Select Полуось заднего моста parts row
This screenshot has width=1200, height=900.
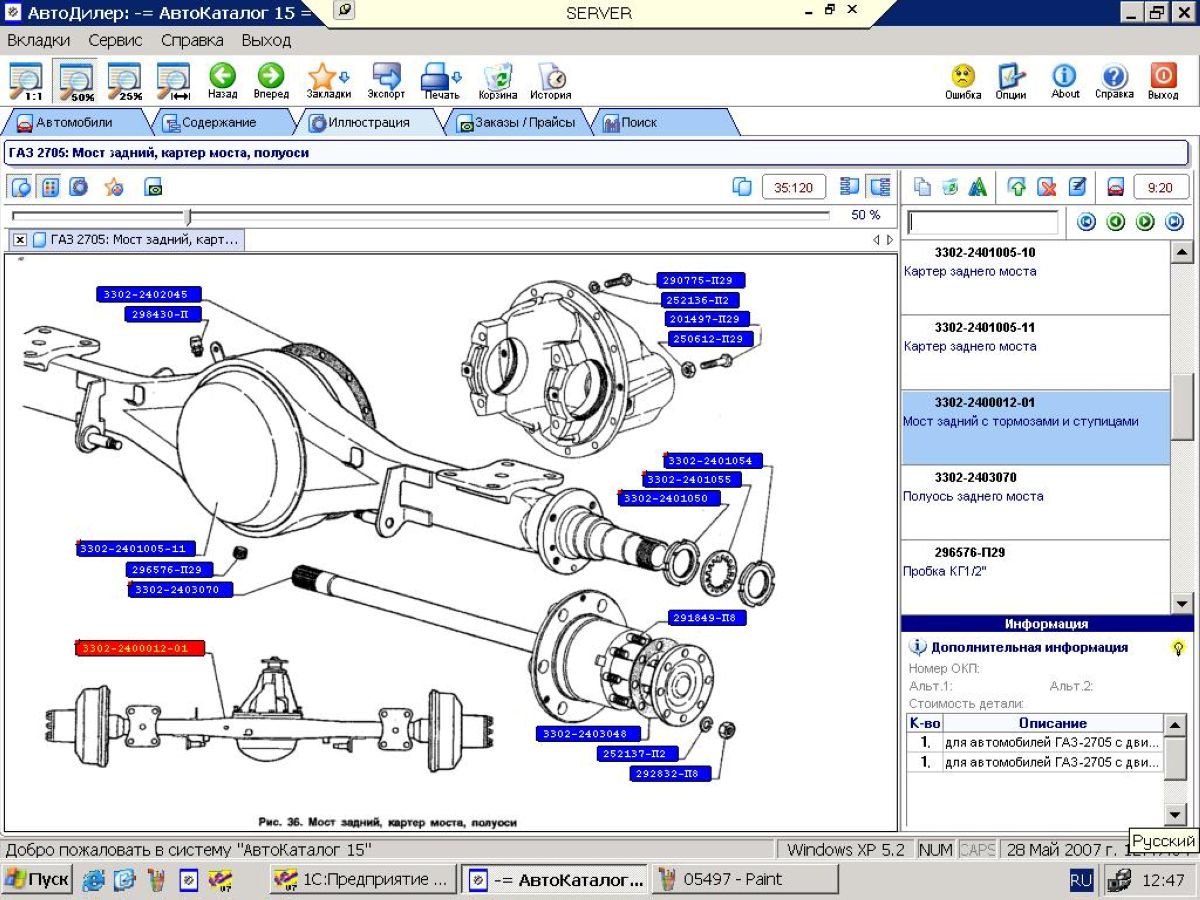pyautogui.click(x=1035, y=502)
